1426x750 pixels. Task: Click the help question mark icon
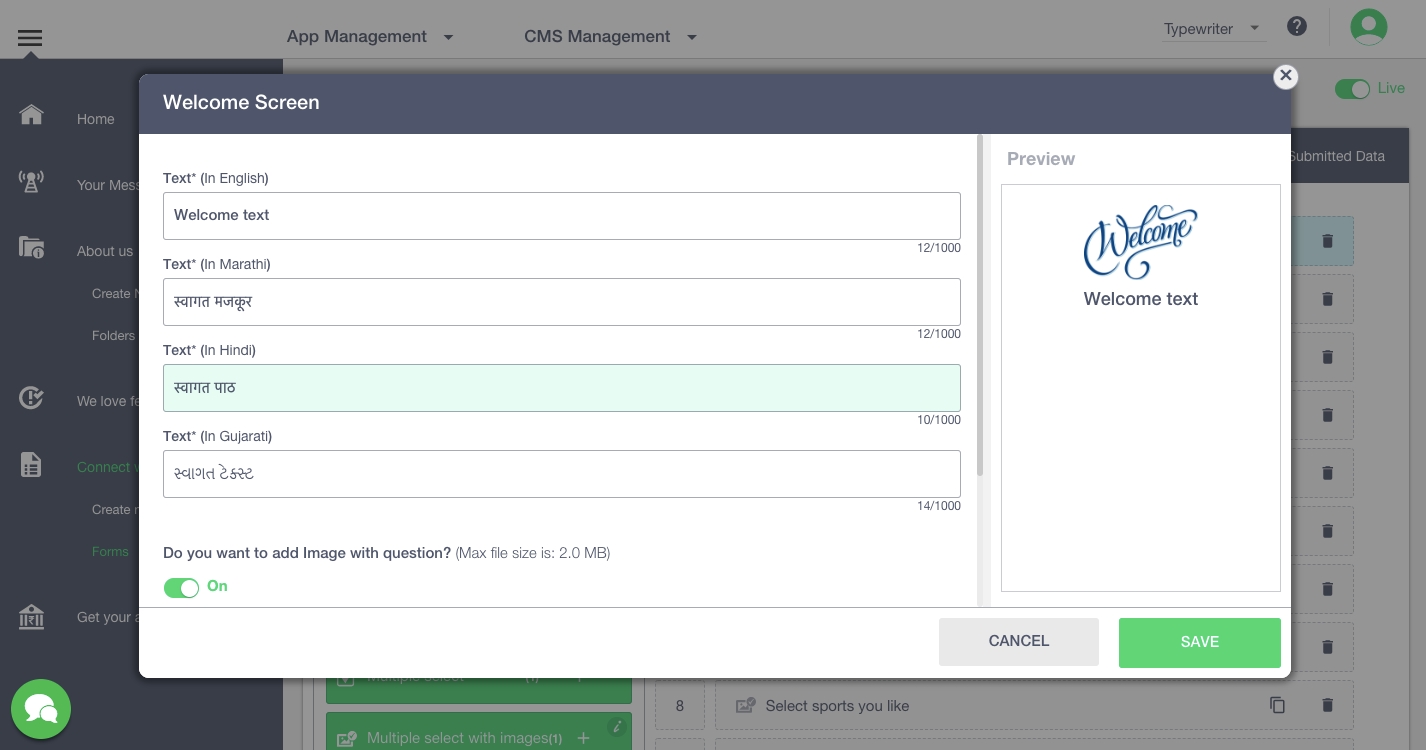tap(1297, 27)
